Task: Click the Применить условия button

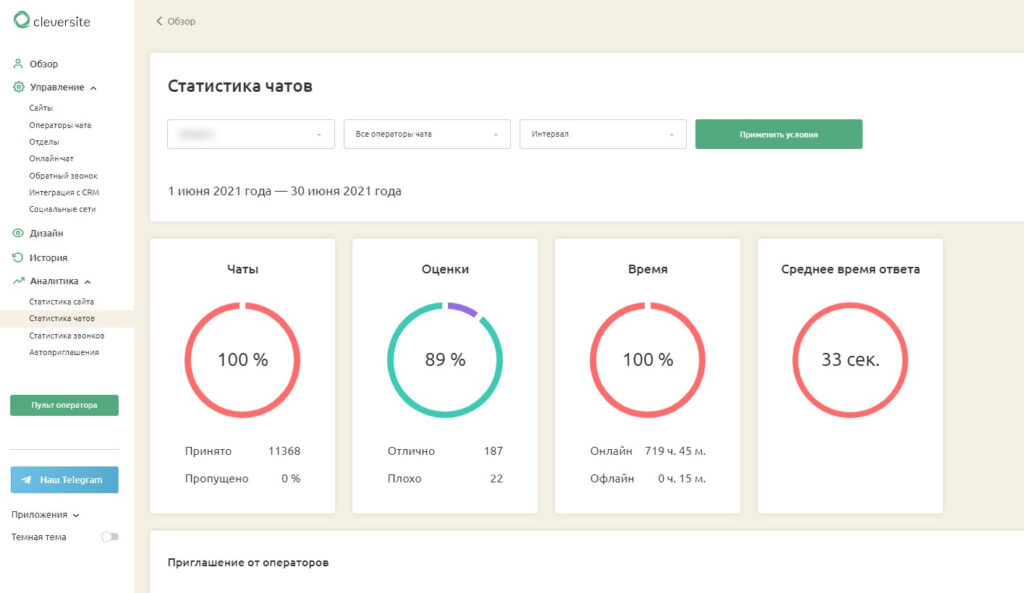Action: tap(778, 134)
